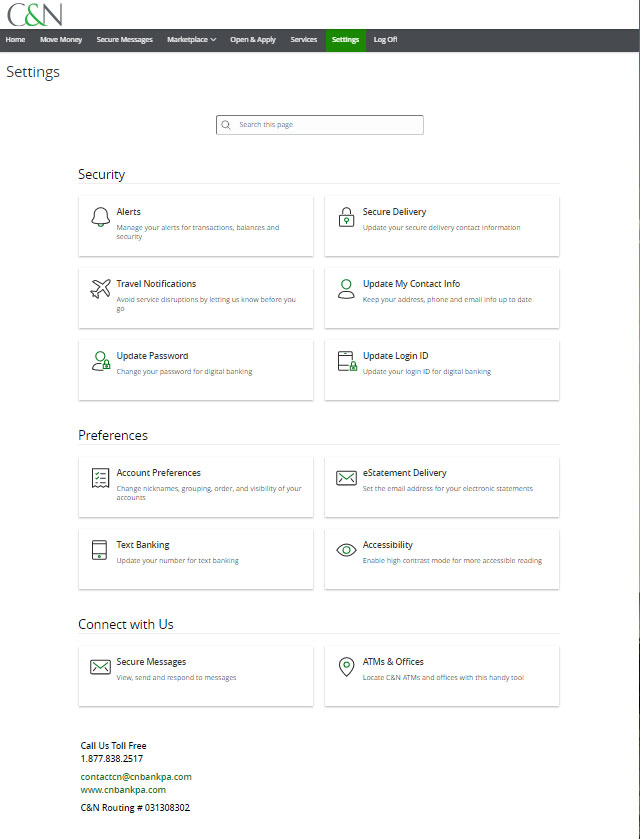Click the Connect with Us heading
The image size is (640, 839).
(x=126, y=624)
